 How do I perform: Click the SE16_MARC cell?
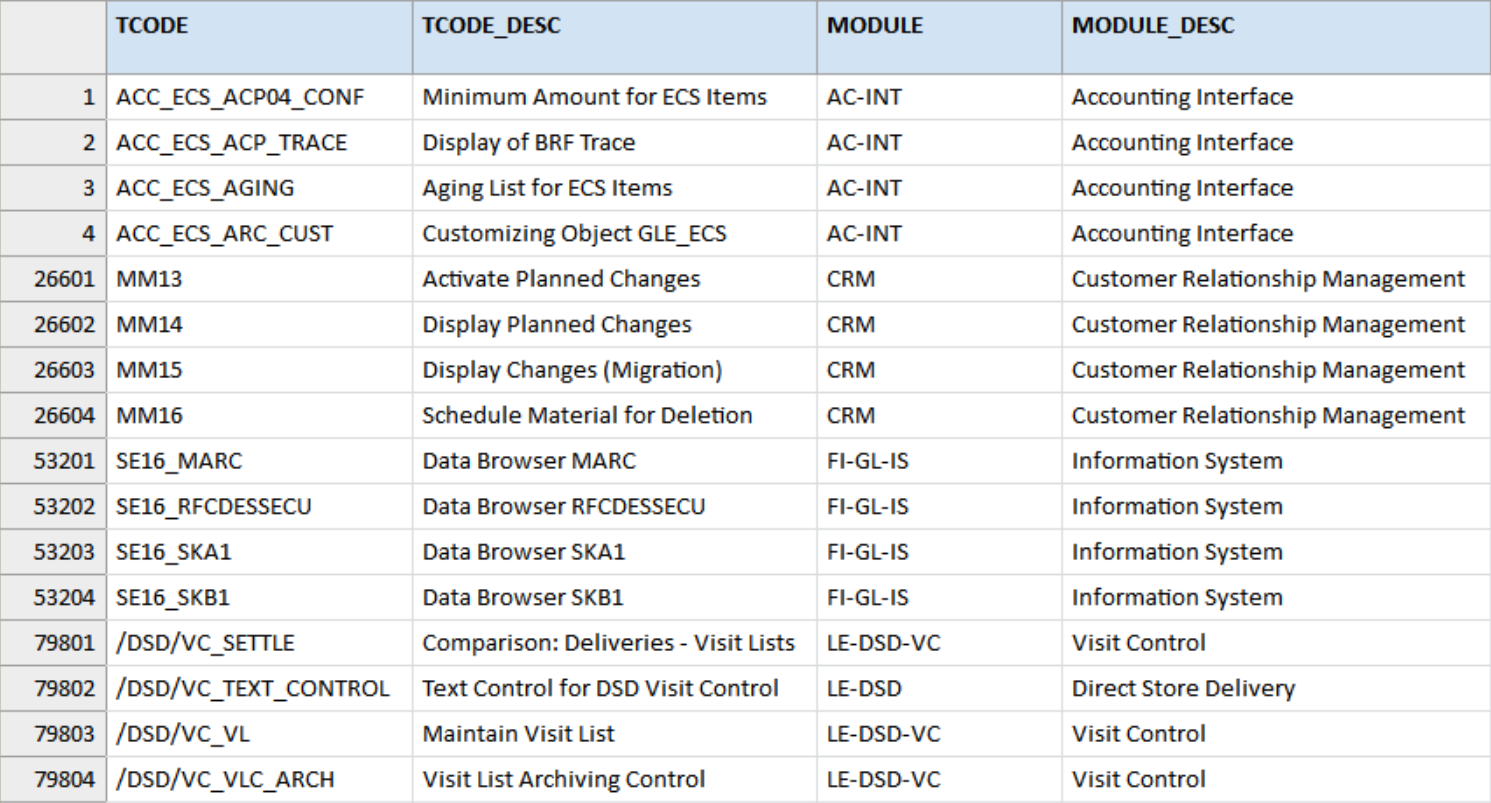click(x=258, y=461)
